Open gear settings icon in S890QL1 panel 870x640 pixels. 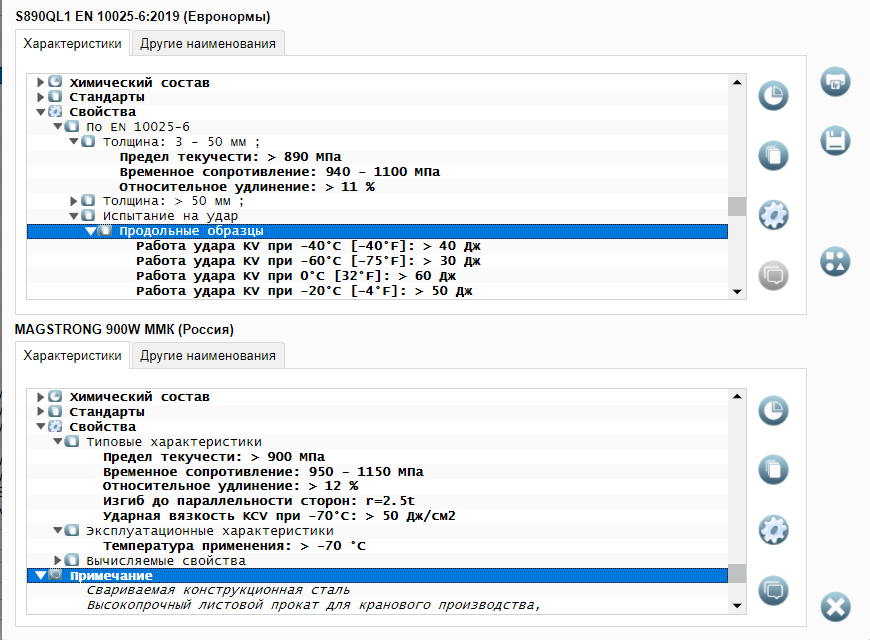[x=773, y=215]
